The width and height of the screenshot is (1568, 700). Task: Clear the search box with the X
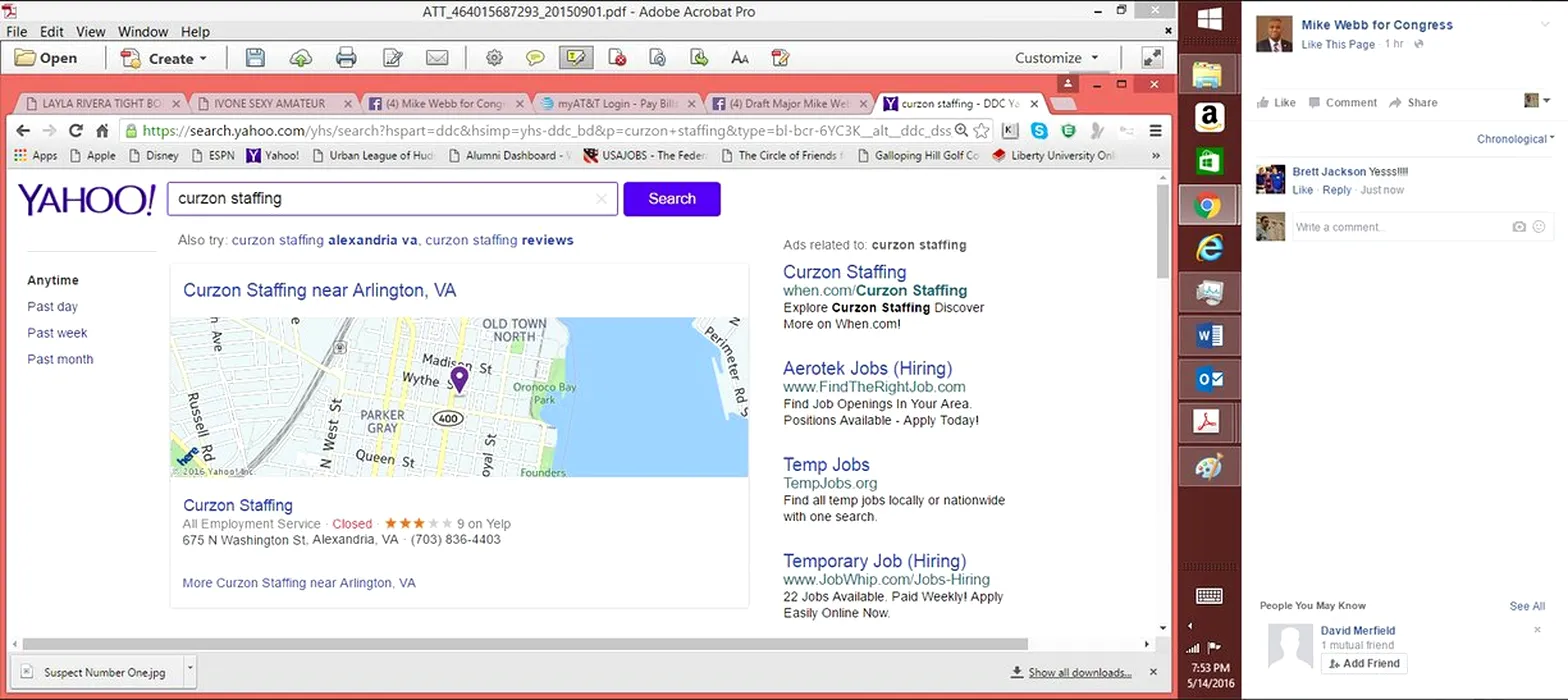pos(601,199)
